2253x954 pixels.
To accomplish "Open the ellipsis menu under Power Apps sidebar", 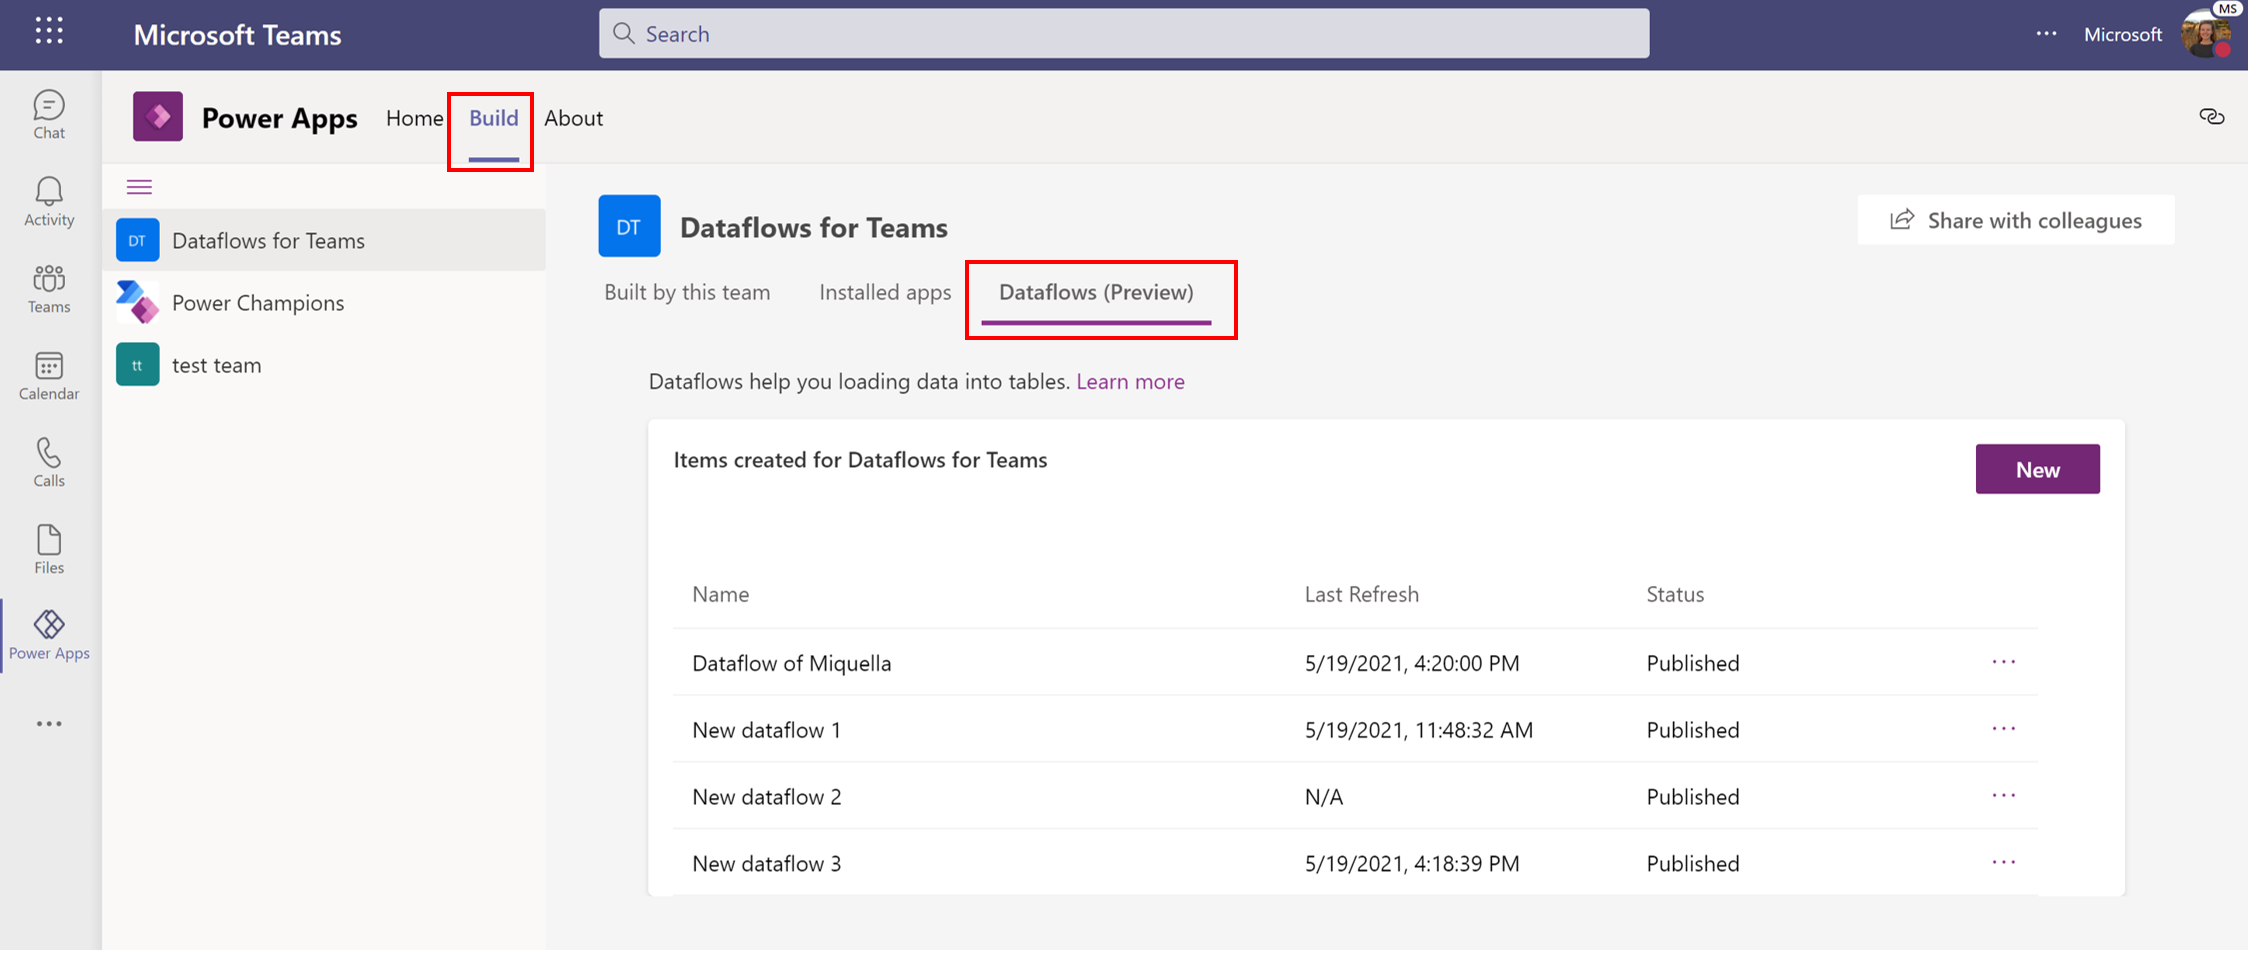I will pyautogui.click(x=48, y=723).
